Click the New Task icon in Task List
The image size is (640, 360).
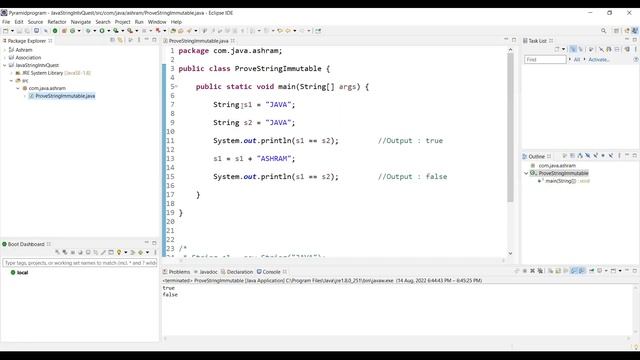(557, 49)
